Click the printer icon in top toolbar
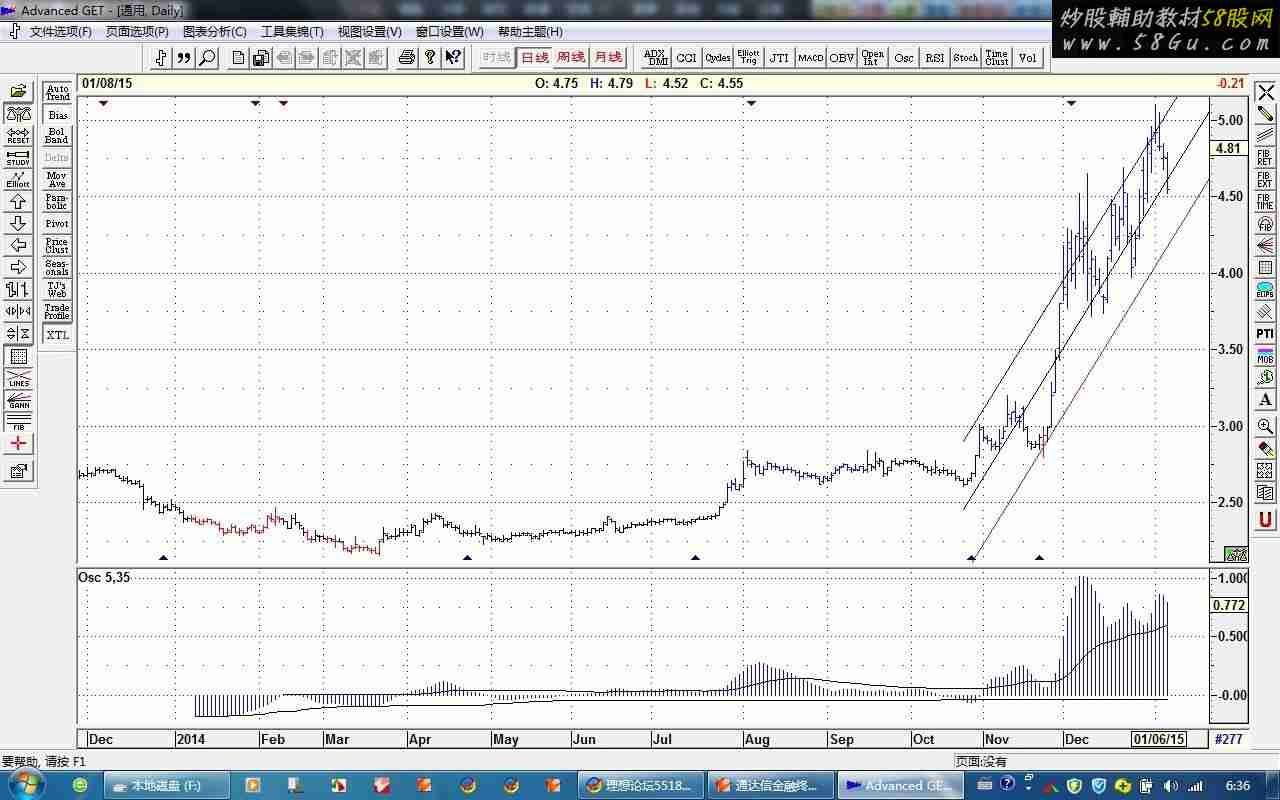 406,57
